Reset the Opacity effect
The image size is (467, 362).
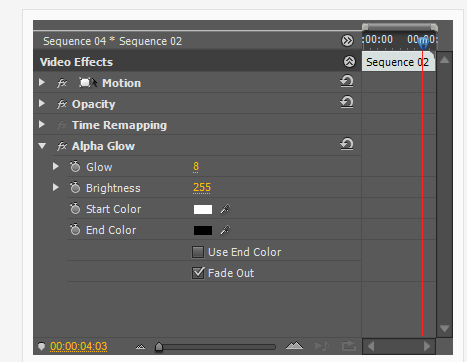(x=347, y=102)
